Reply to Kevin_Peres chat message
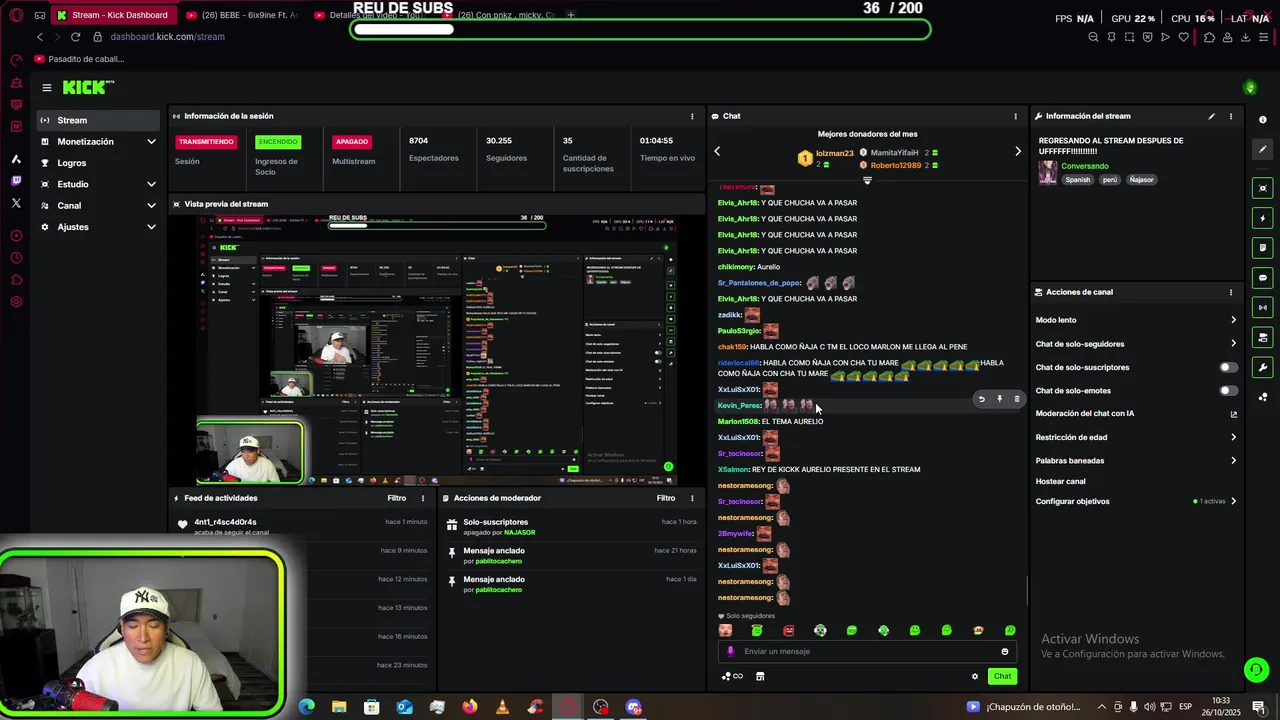Image resolution: width=1280 pixels, height=720 pixels. coord(981,399)
